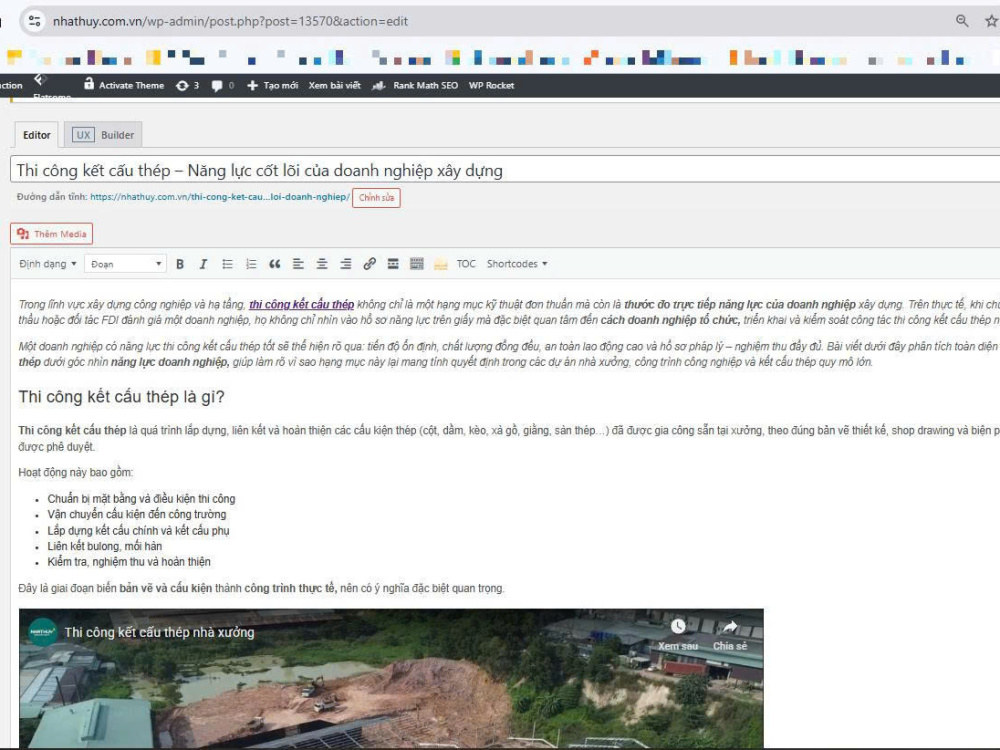Align text right
Image resolution: width=1000 pixels, height=750 pixels.
[x=346, y=264]
